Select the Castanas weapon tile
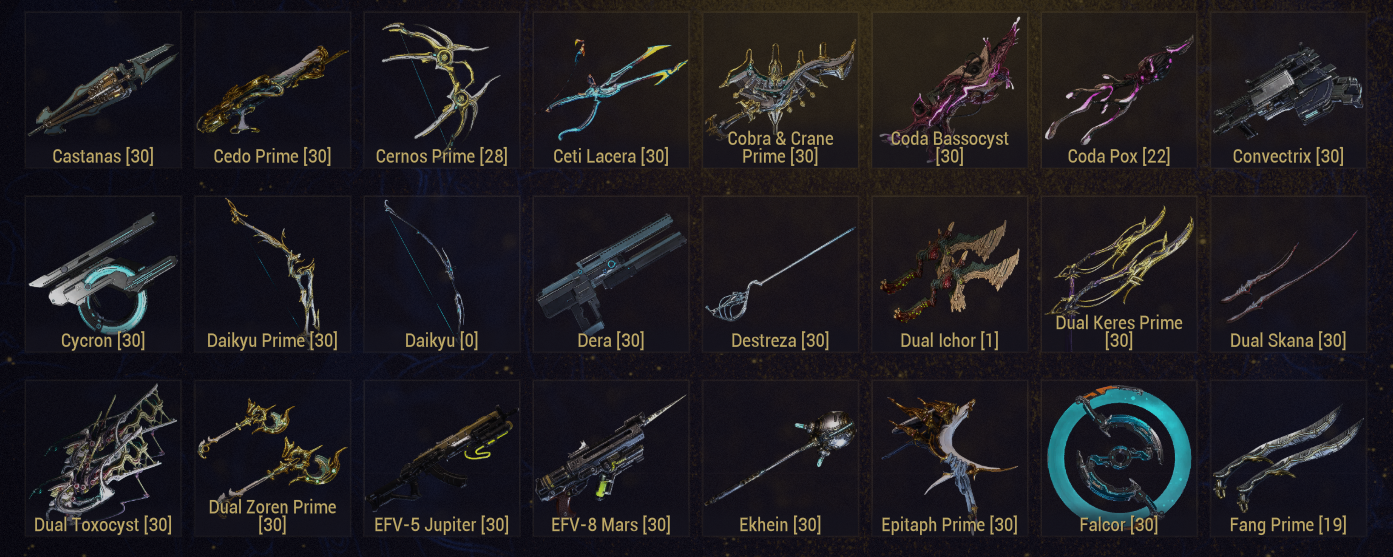Screen dimensions: 1393x557 tap(103, 90)
